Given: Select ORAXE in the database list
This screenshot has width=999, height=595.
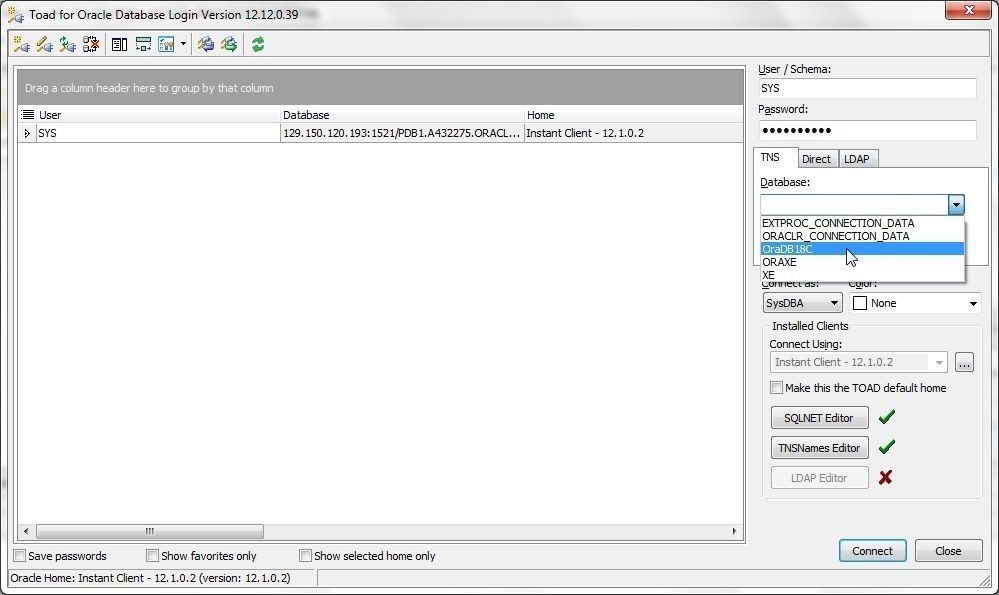Looking at the screenshot, I should [863, 262].
